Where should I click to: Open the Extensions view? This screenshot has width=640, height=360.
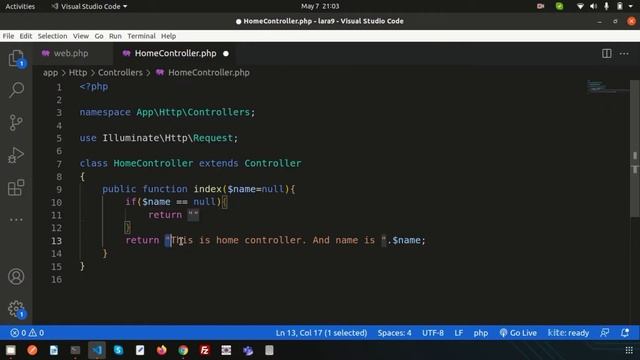coord(16,187)
